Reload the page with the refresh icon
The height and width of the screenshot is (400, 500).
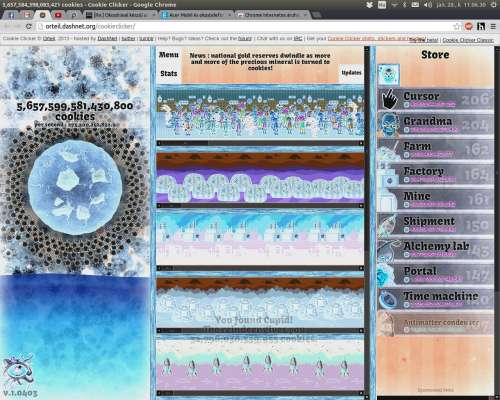(x=29, y=26)
